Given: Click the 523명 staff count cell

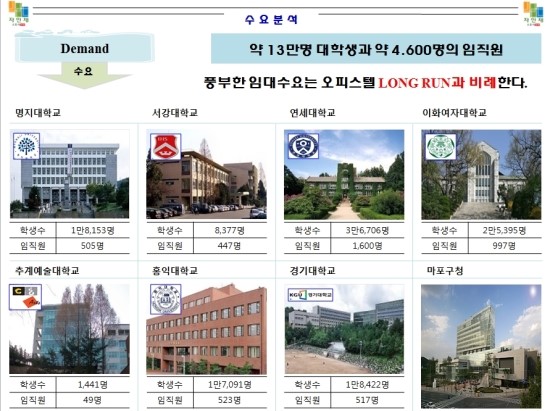Looking at the screenshot, I should click(230, 400).
